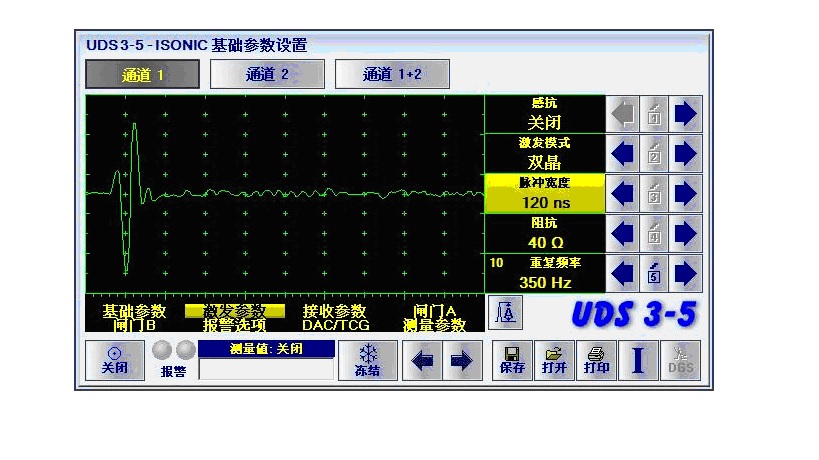Click the empty measurement value field
Screen dimensions: 819x460
pyautogui.click(x=266, y=369)
